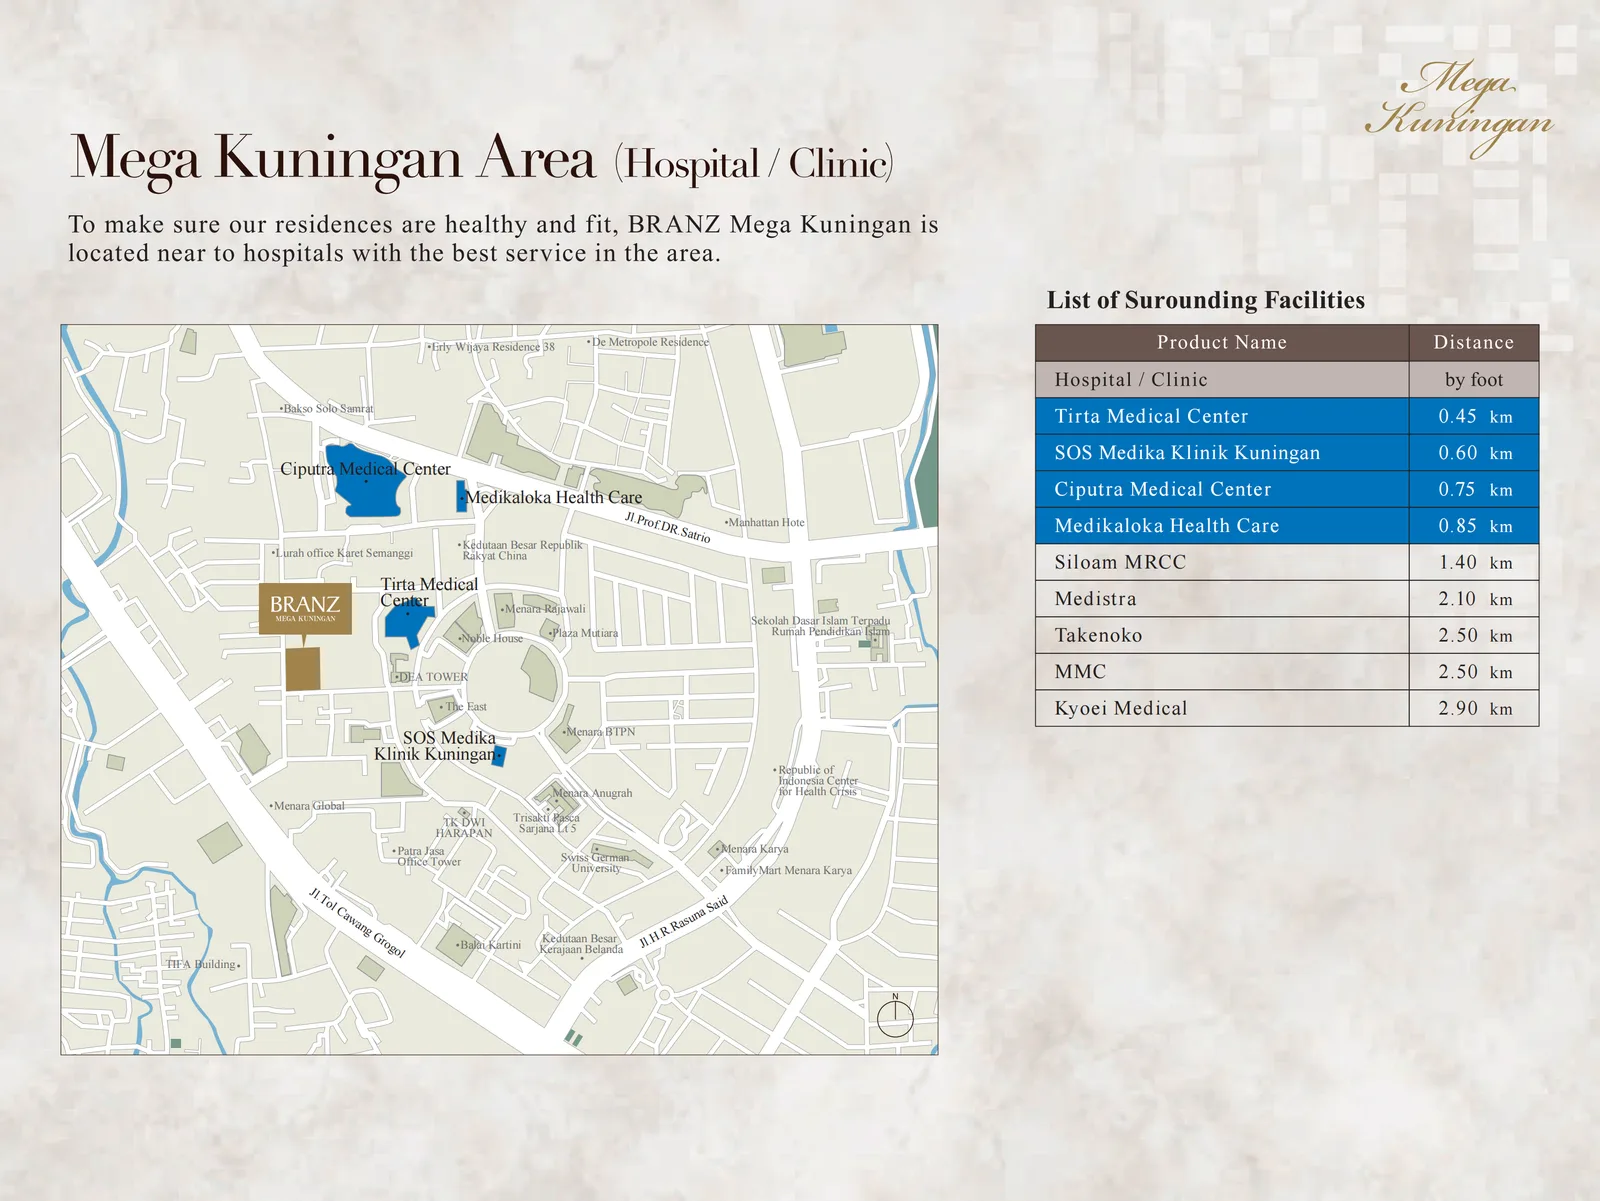This screenshot has height=1201, width=1600.
Task: Click the De Metropole Residence label
Action: (x=648, y=342)
